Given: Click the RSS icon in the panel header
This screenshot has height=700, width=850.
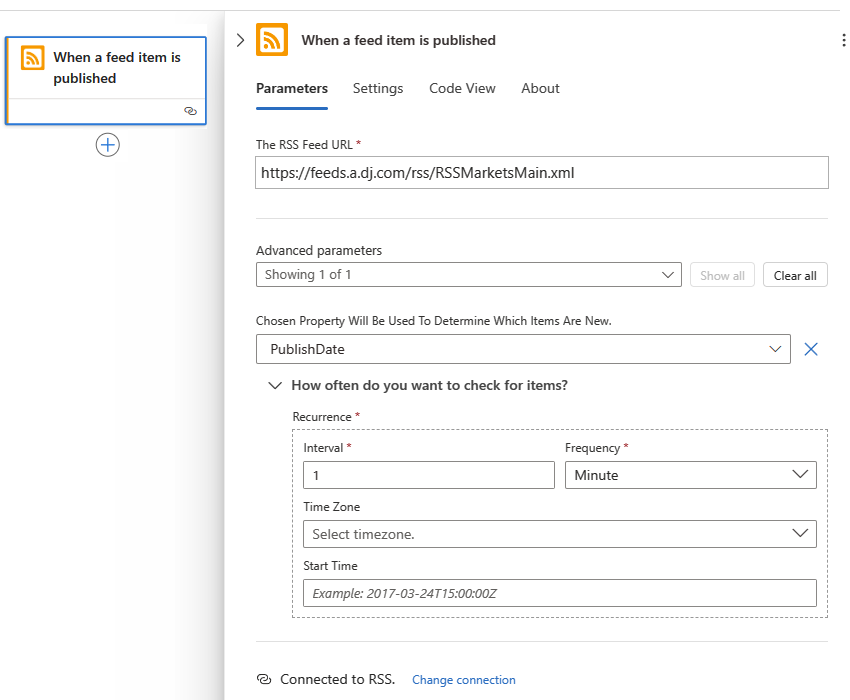Looking at the screenshot, I should click(x=272, y=40).
